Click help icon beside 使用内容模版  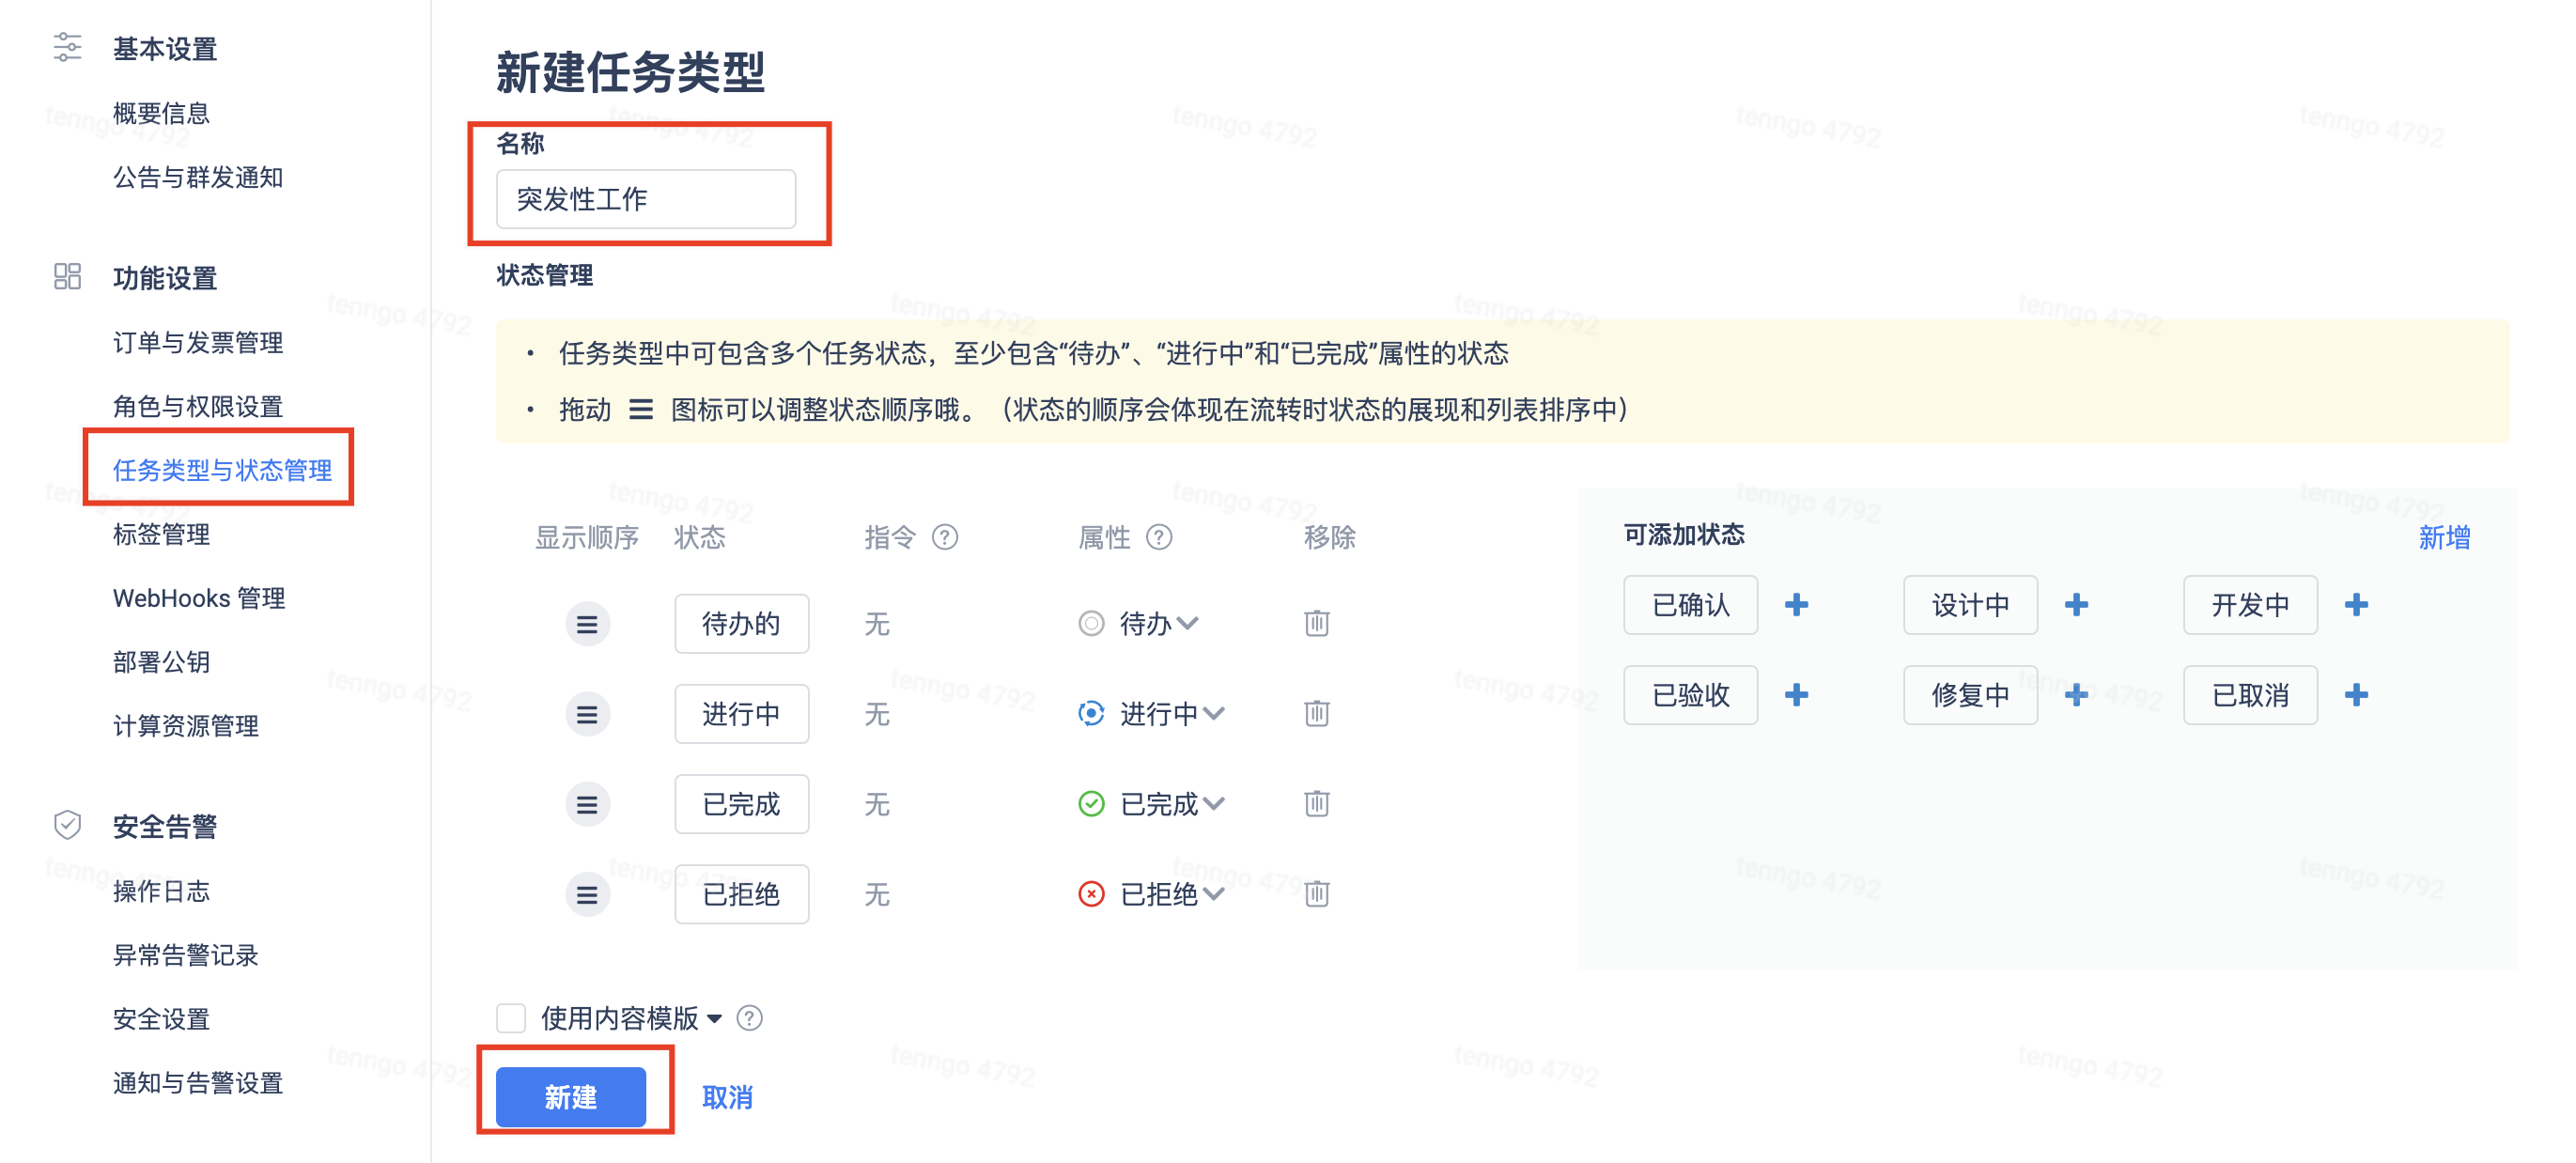(x=749, y=1018)
